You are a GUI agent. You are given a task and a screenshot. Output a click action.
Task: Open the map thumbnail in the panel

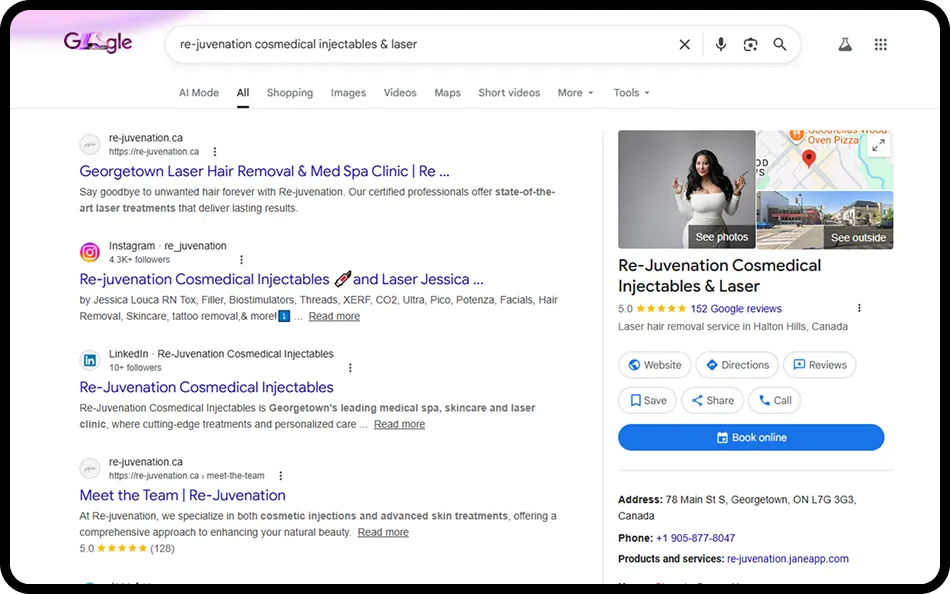[825, 159]
